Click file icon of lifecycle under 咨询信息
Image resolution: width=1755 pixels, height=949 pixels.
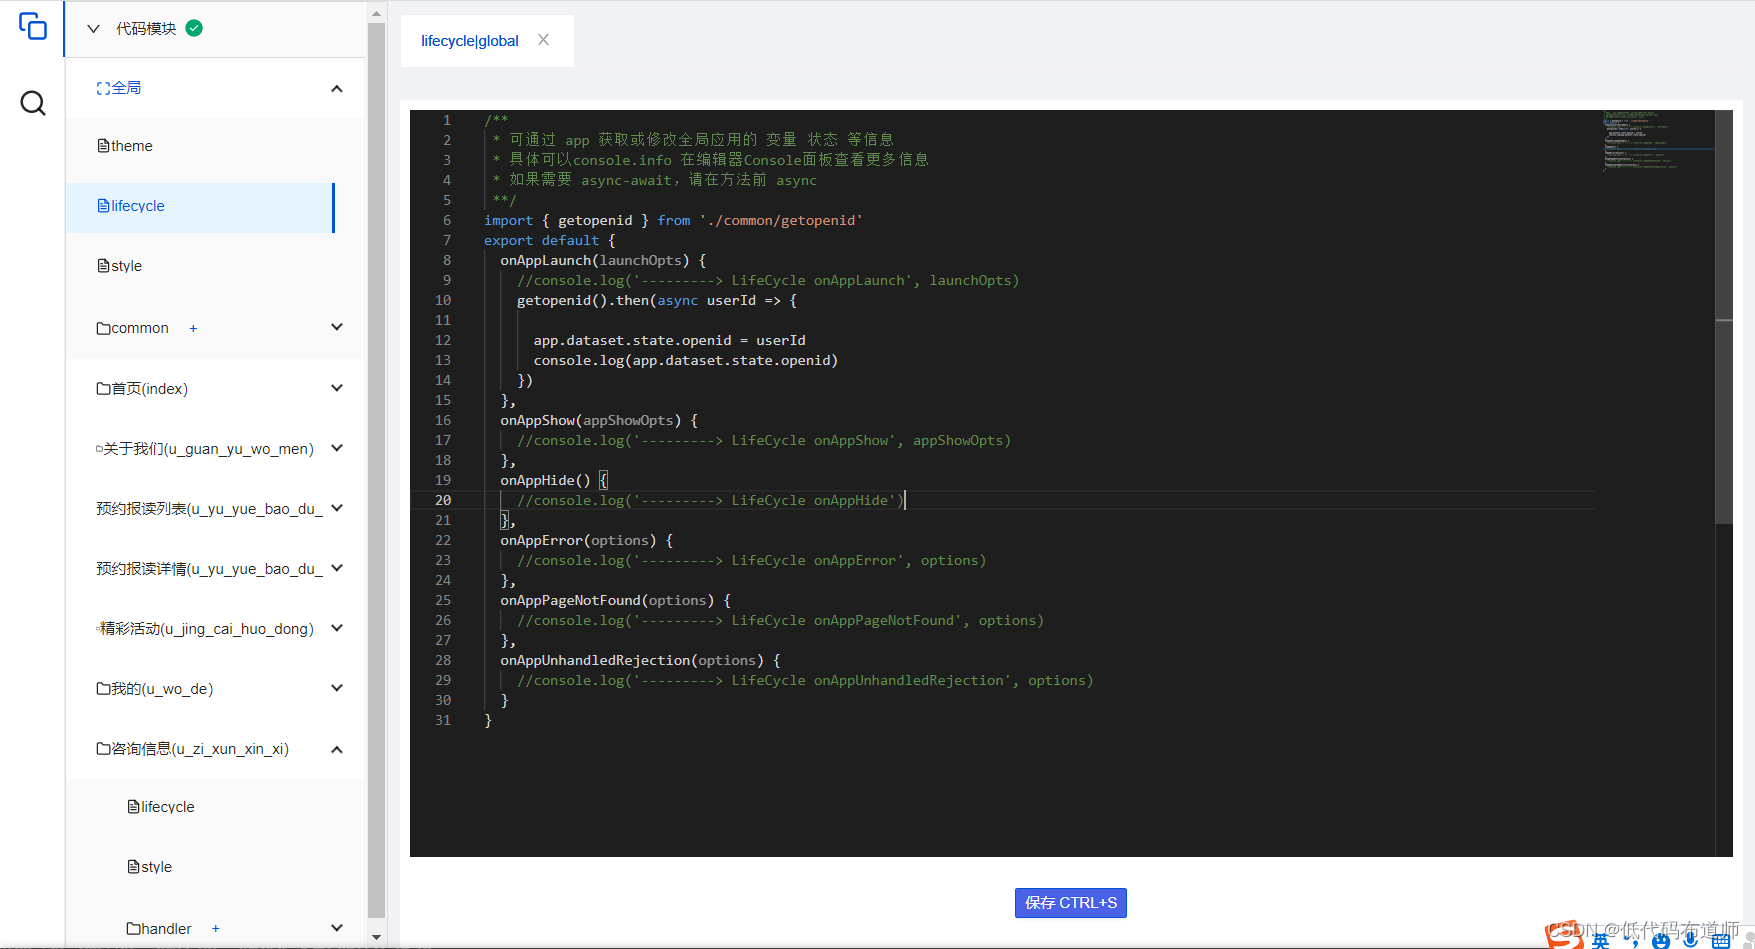[x=133, y=807]
